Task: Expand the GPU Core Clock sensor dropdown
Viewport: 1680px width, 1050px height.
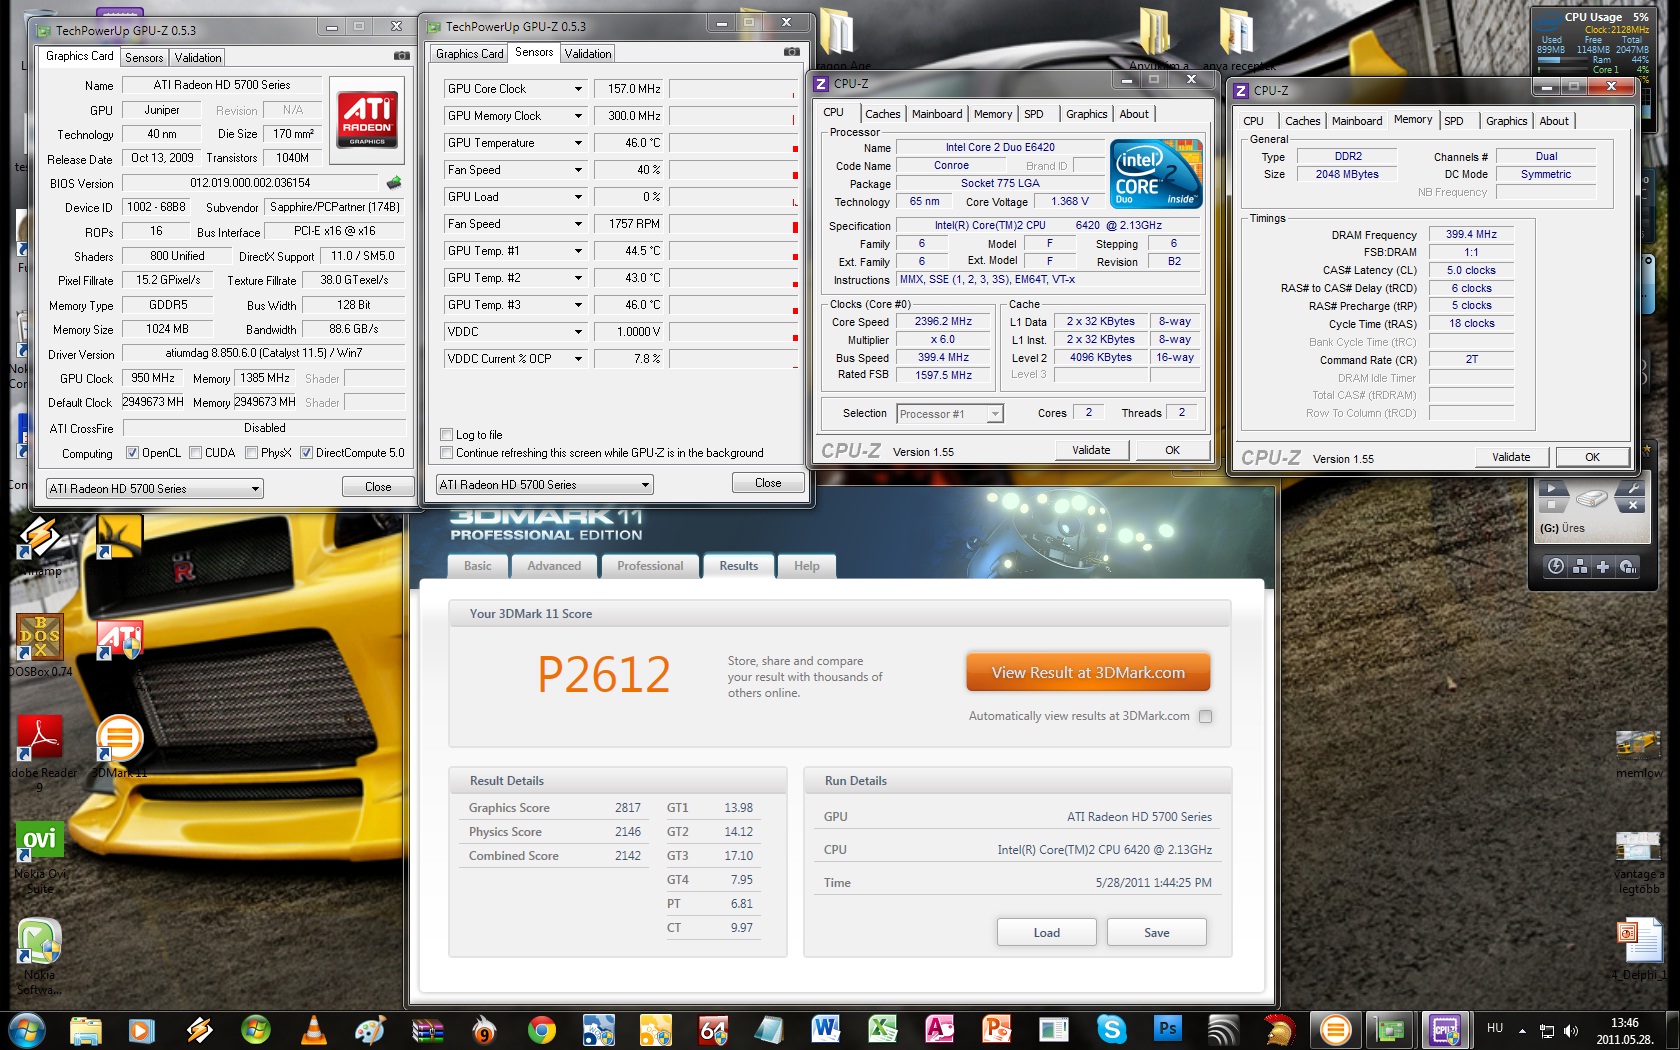Action: point(578,89)
